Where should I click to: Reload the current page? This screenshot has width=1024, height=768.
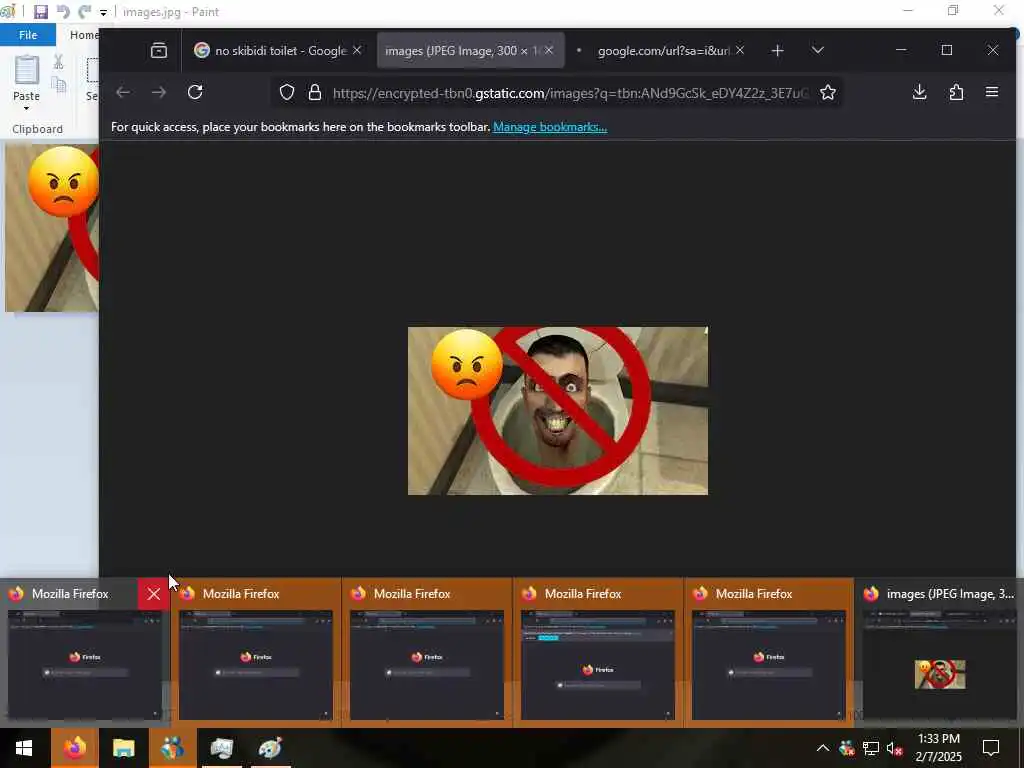point(195,92)
